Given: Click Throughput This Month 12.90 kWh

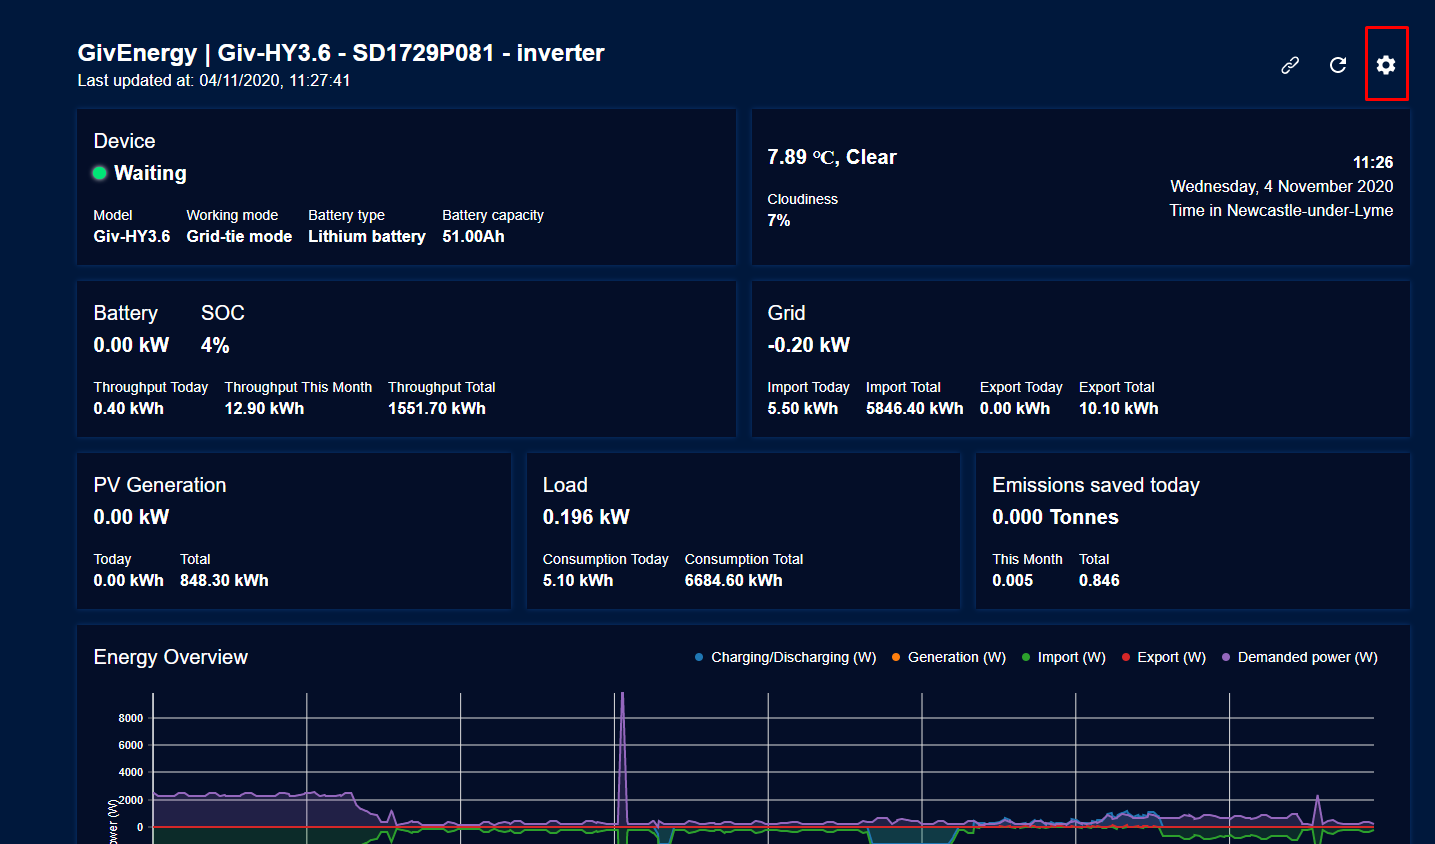Looking at the screenshot, I should [x=264, y=409].
